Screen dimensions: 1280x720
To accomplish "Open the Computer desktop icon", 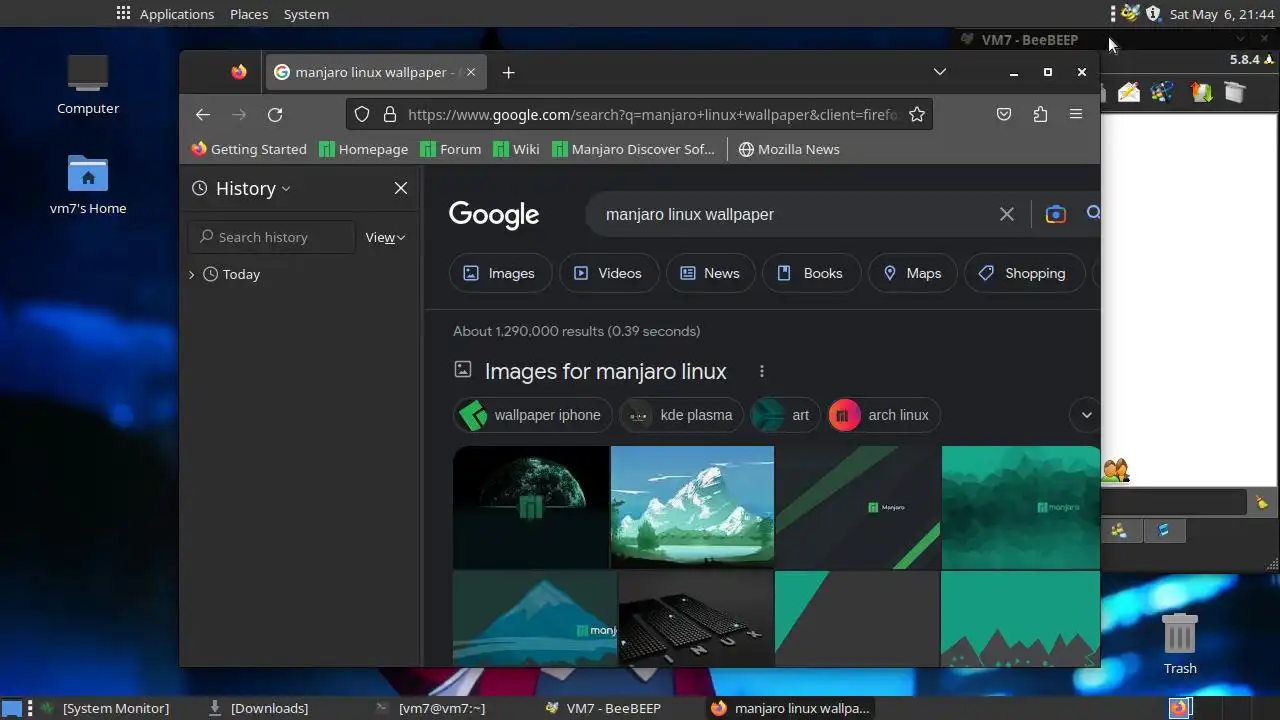I will pos(88,84).
